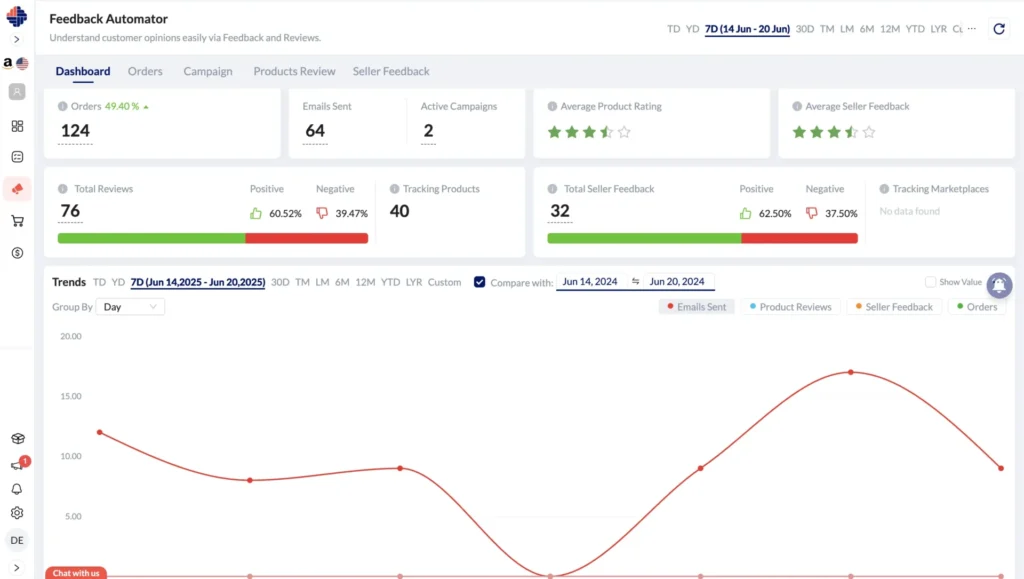The image size is (1024, 579).
Task: Select Trends LYR range
Action: [414, 282]
